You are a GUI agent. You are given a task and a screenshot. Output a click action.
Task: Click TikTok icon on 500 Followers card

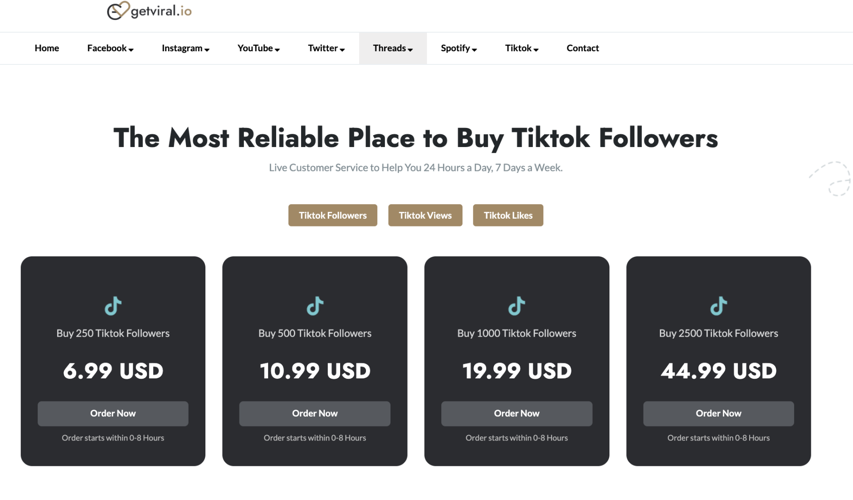pos(315,306)
